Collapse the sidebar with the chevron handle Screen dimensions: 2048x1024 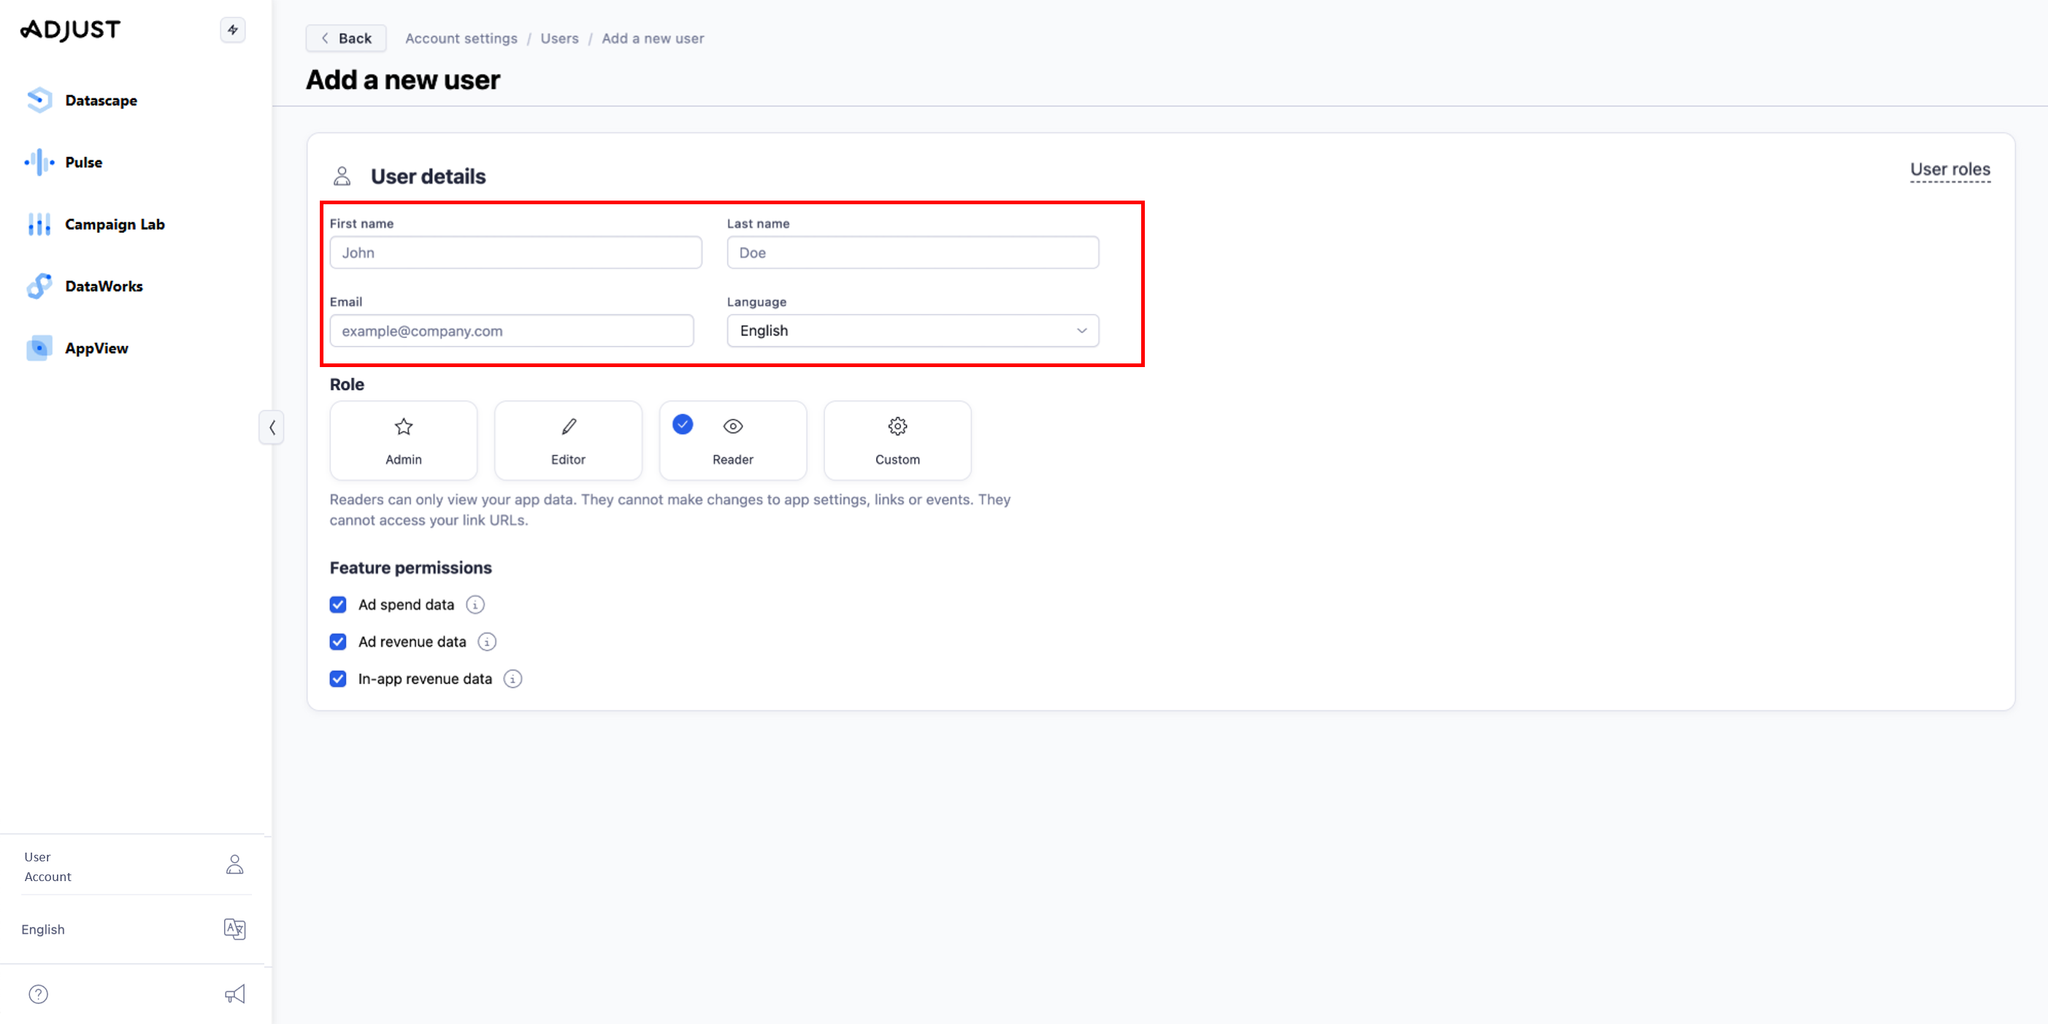[x=272, y=428]
